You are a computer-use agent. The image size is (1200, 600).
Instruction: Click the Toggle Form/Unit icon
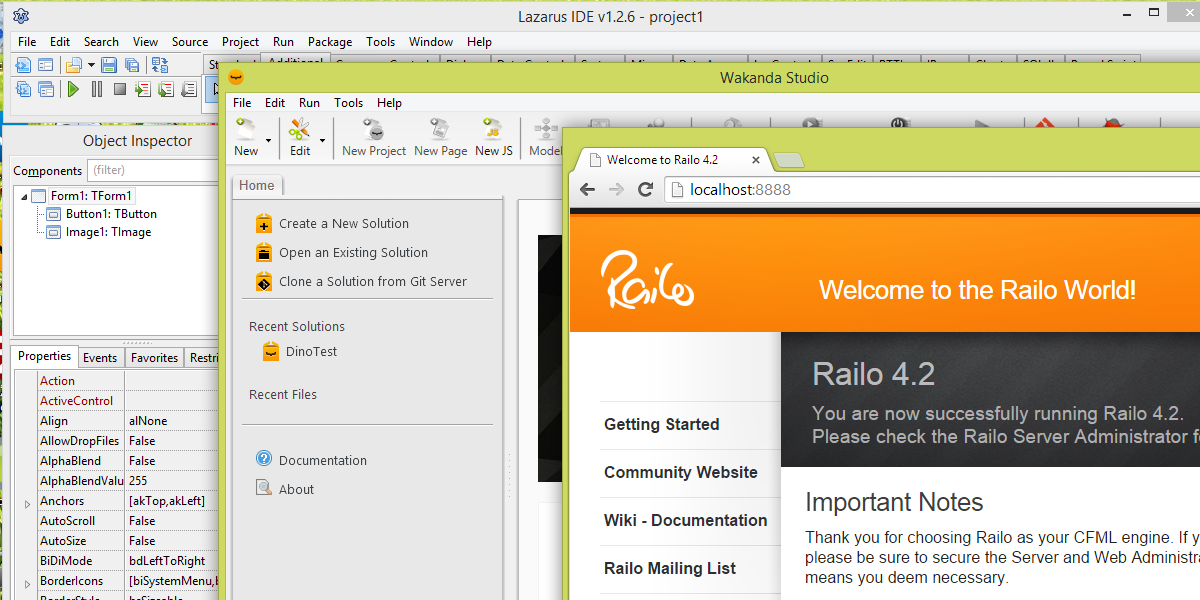pos(159,66)
